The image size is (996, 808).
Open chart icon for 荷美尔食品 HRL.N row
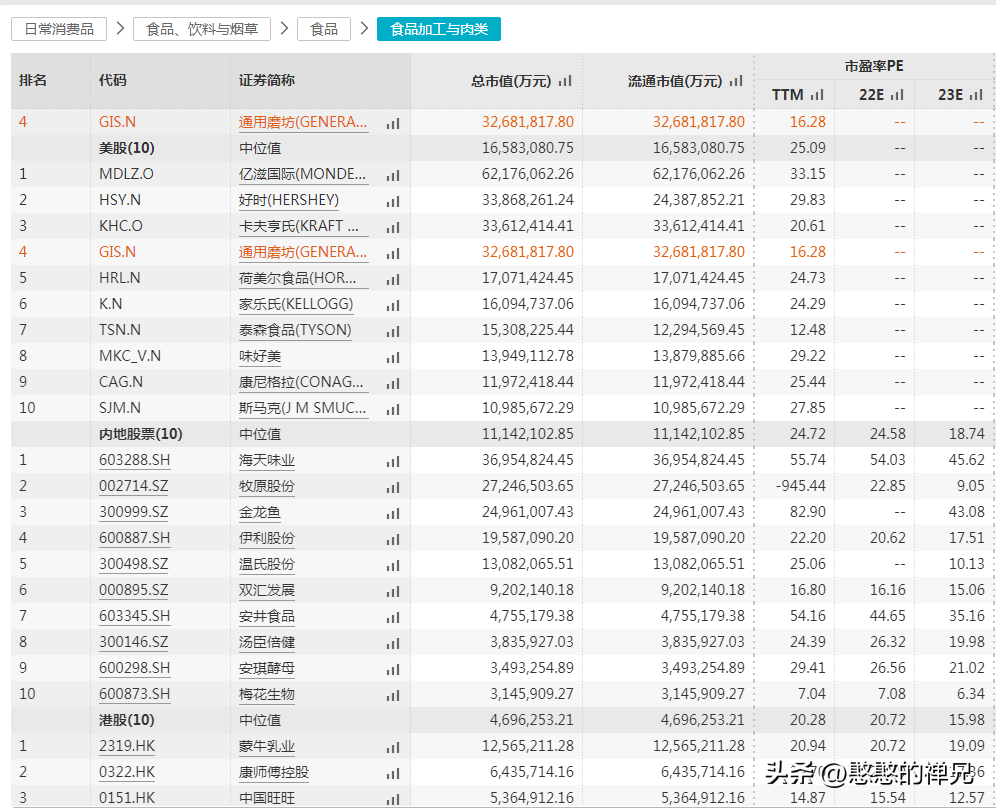pos(393,279)
